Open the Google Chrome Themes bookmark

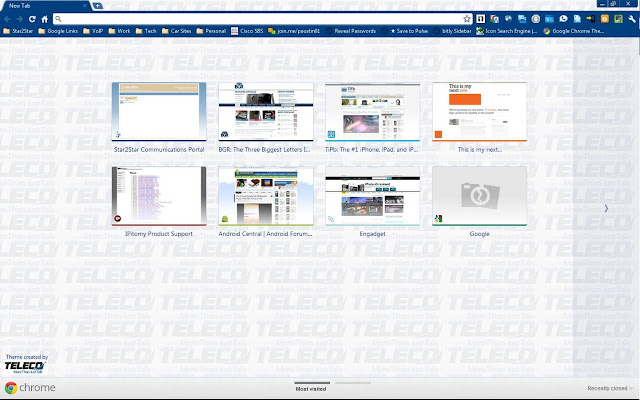tap(574, 31)
